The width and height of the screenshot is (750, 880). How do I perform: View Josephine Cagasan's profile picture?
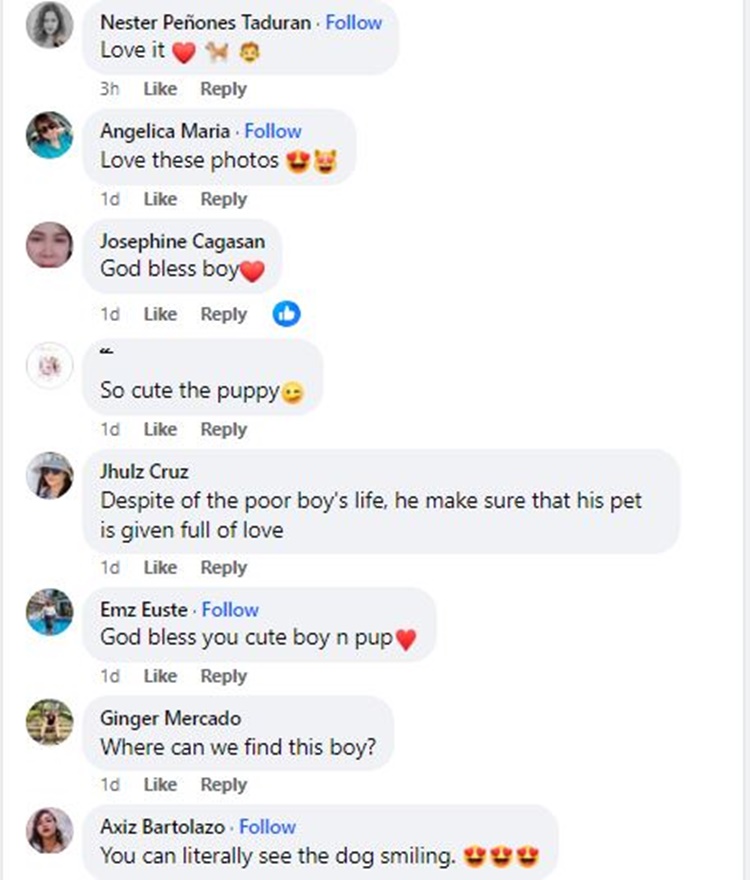click(49, 244)
